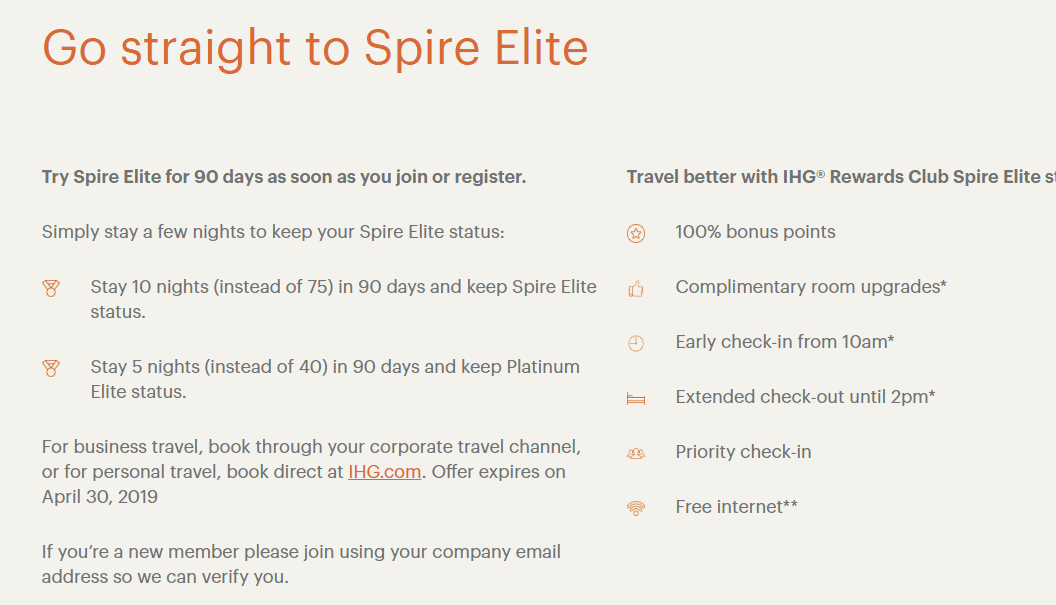Click the people icon for priority check-in

point(636,453)
